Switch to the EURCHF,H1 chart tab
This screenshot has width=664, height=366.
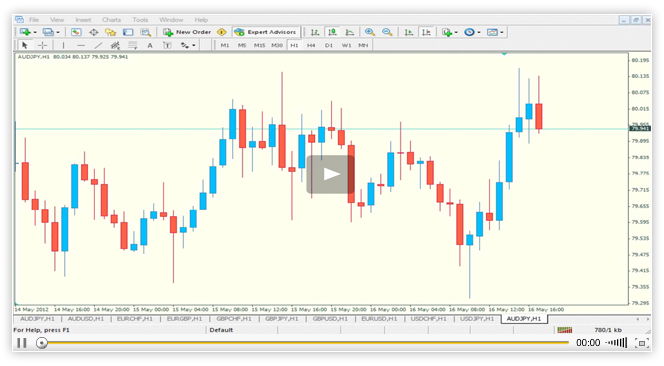(135, 319)
